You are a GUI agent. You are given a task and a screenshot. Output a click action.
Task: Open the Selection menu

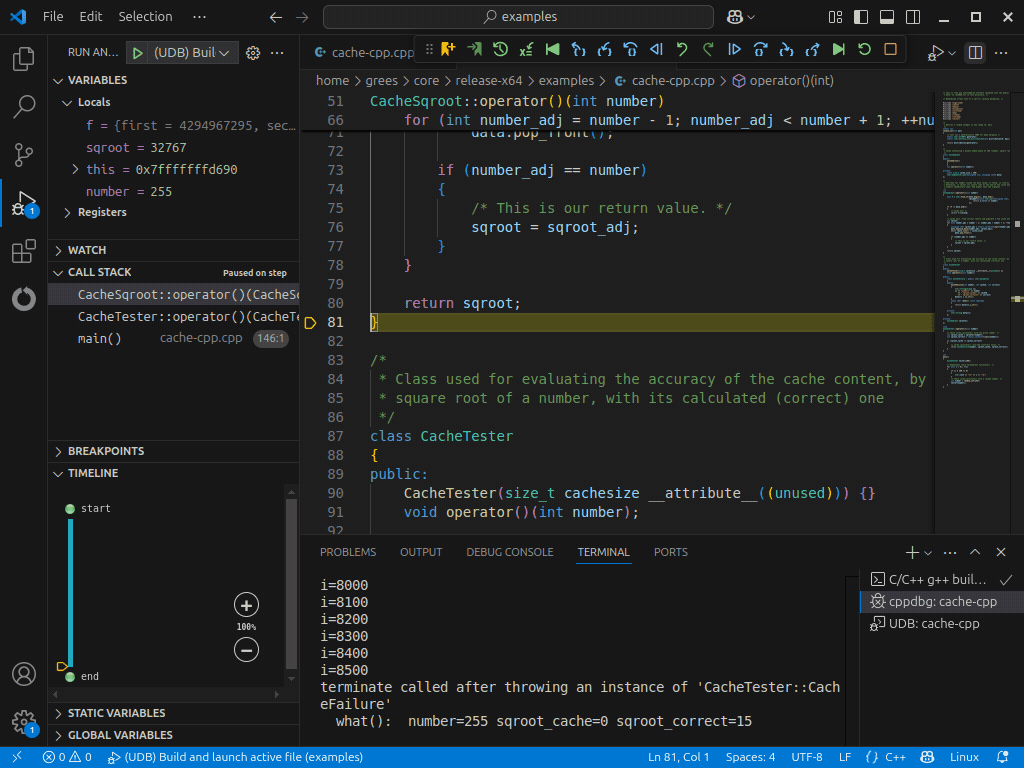tap(145, 16)
